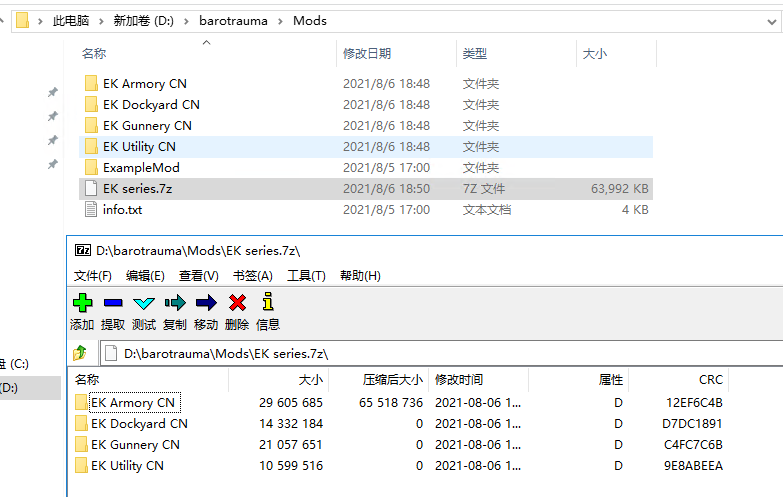Viewport: 783px width, 497px height.
Task: Select the EK series.7z file name
Action: pyautogui.click(x=137, y=188)
